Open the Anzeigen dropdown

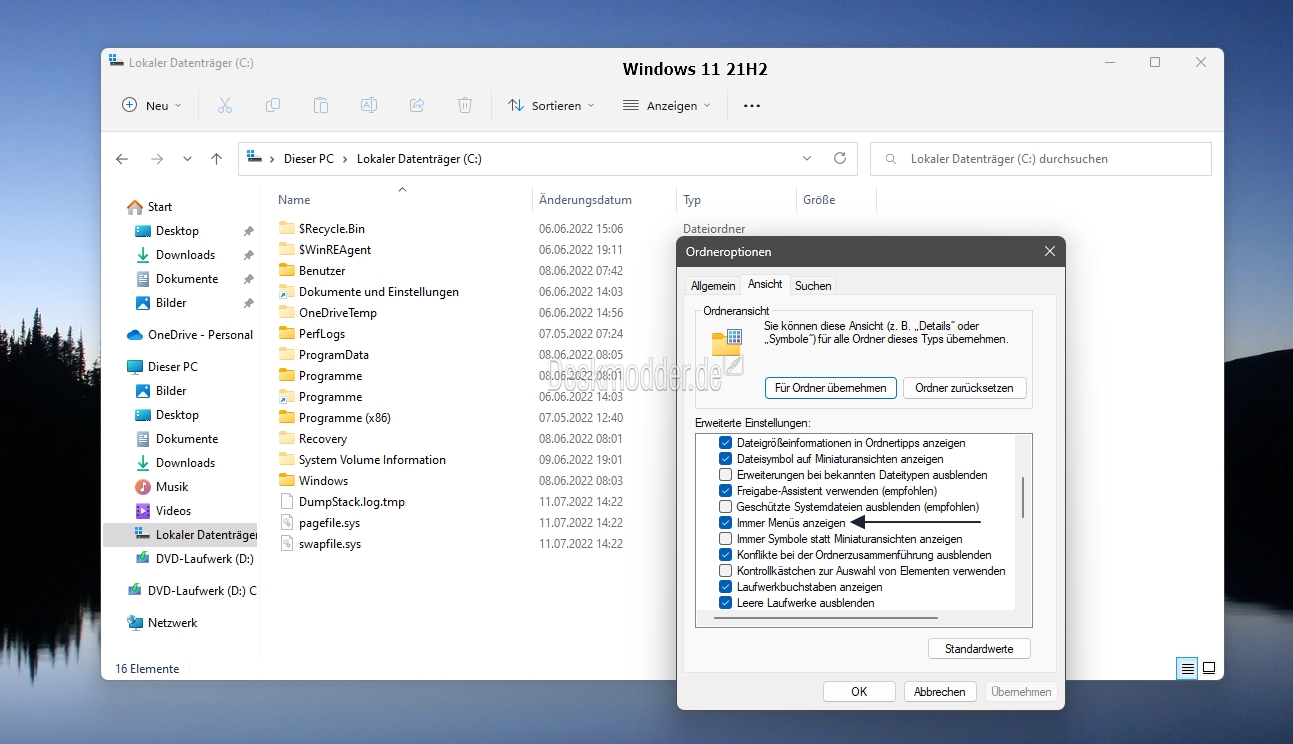pos(666,105)
